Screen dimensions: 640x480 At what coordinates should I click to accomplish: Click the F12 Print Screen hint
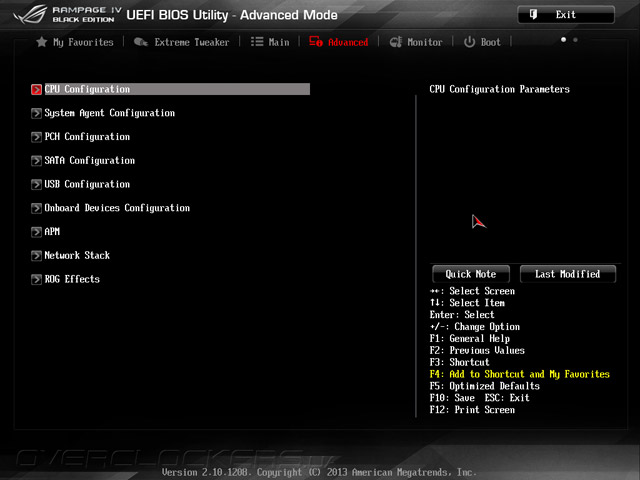pos(472,410)
